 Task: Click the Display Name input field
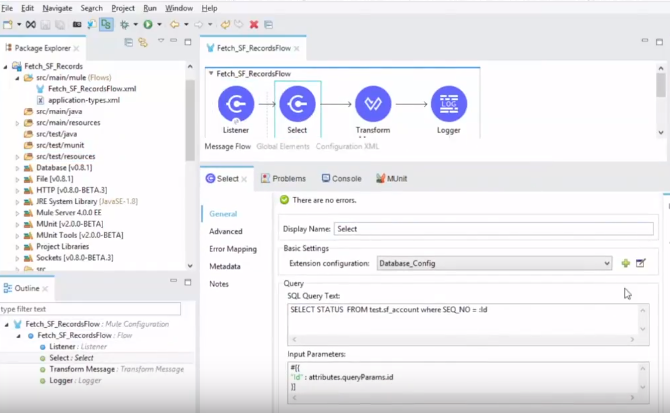[x=493, y=229]
